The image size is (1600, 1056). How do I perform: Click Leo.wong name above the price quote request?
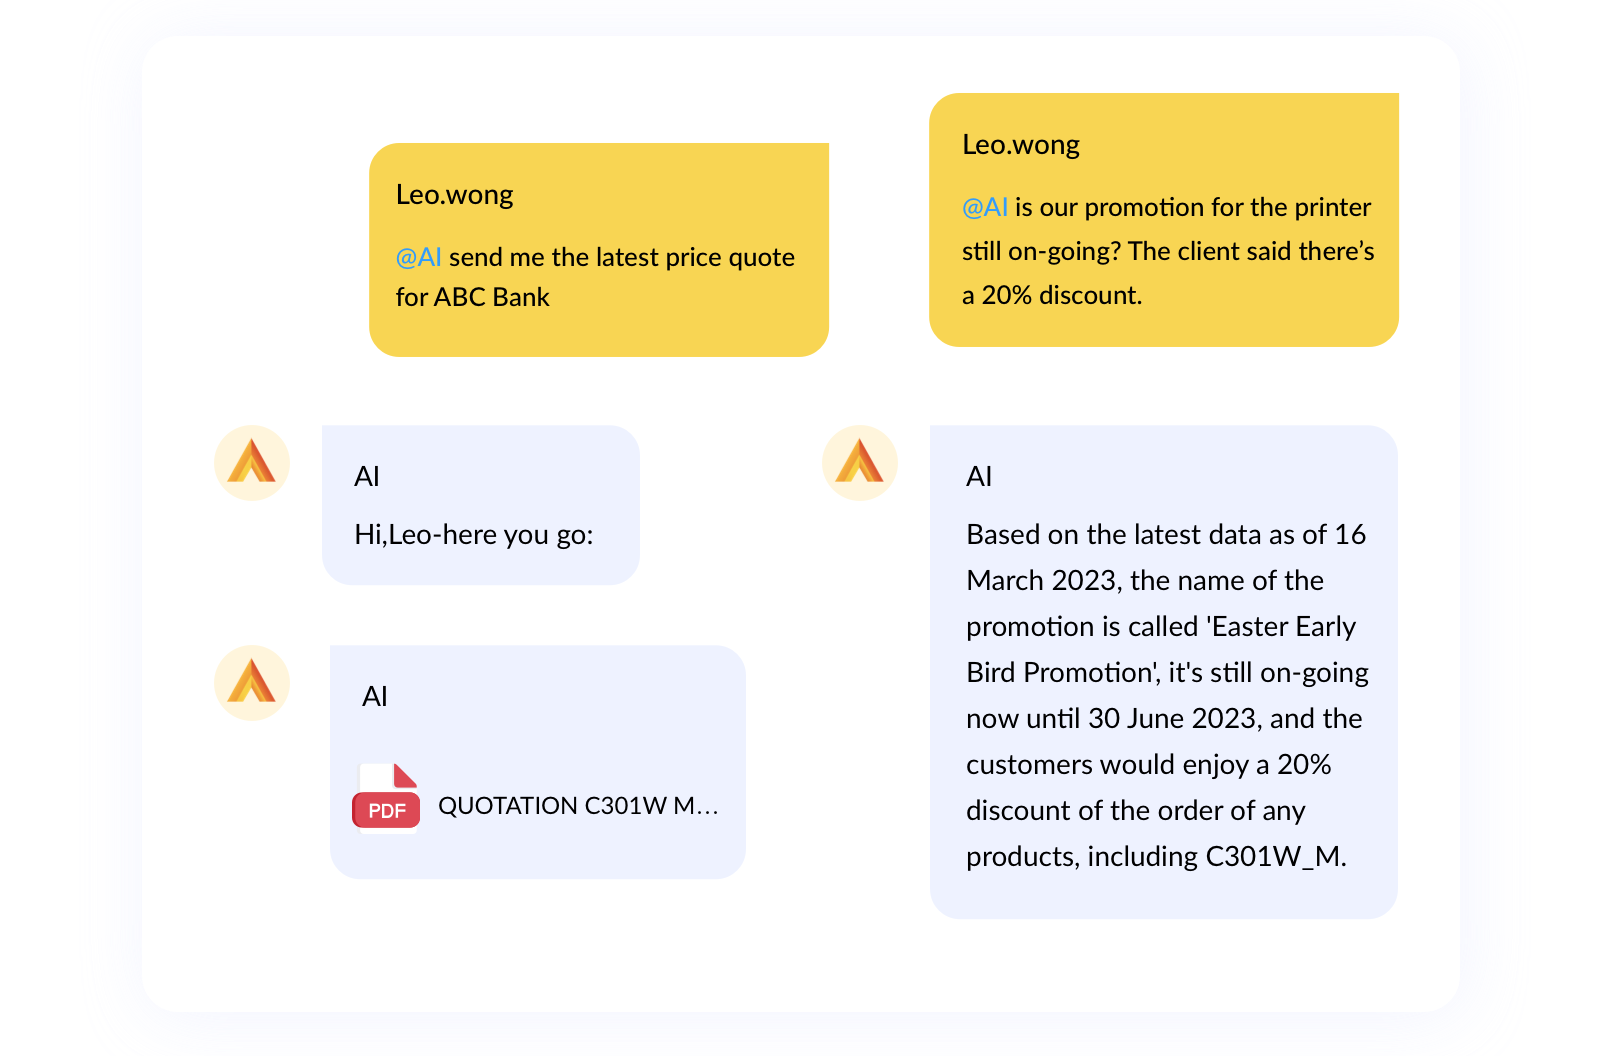[454, 195]
